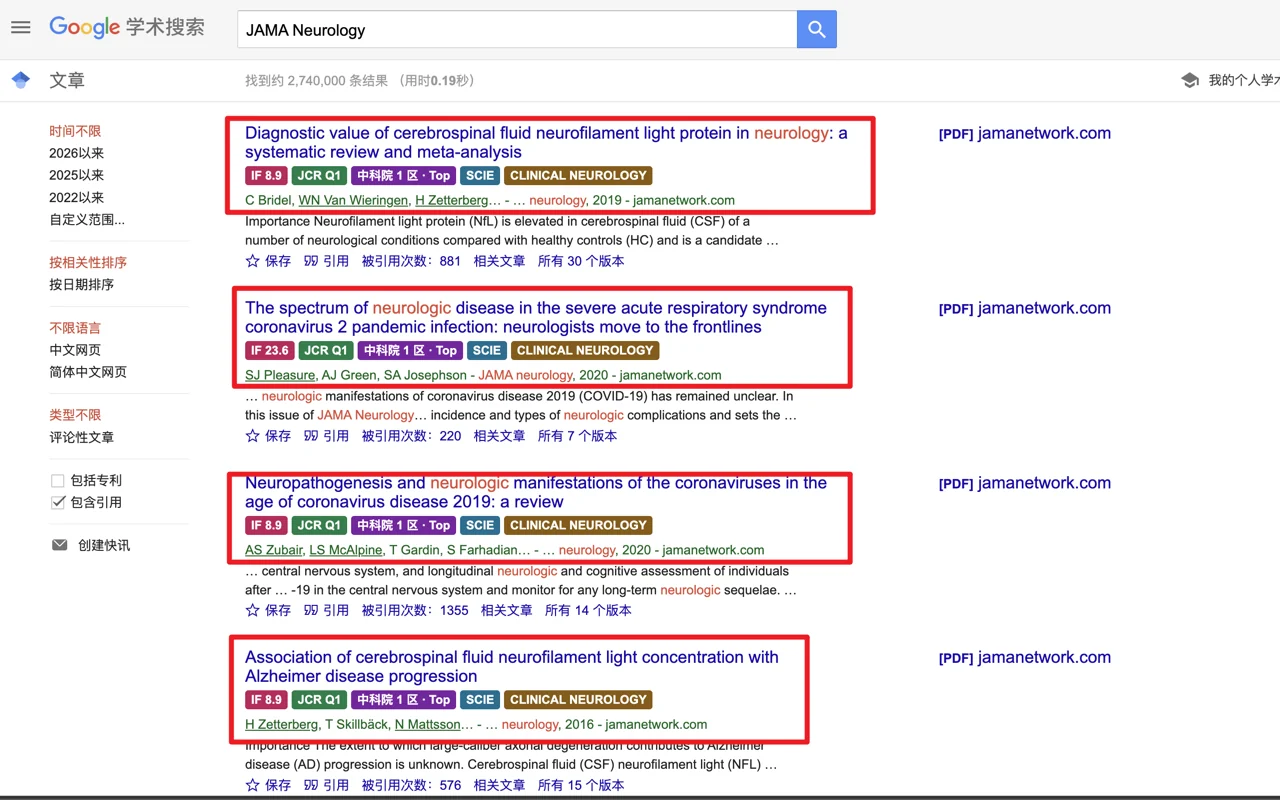This screenshot has height=800, width=1280.
Task: Click the blue search magnifier button
Action: tap(817, 30)
